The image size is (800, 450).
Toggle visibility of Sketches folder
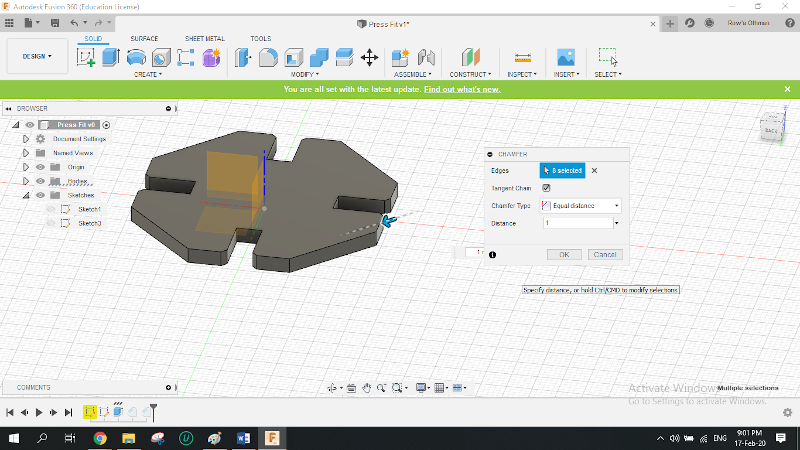(x=40, y=195)
